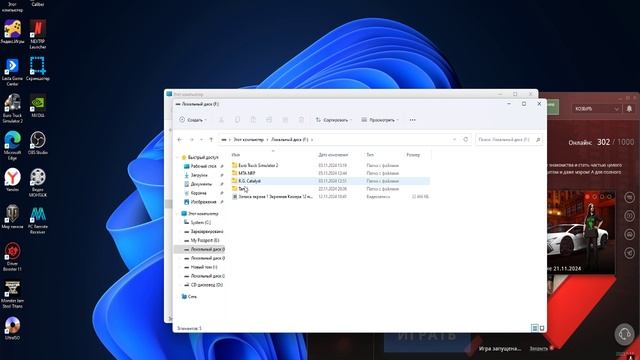Open the Сортировать (Sort) dropdown
The width and height of the screenshot is (640, 360).
(x=333, y=120)
